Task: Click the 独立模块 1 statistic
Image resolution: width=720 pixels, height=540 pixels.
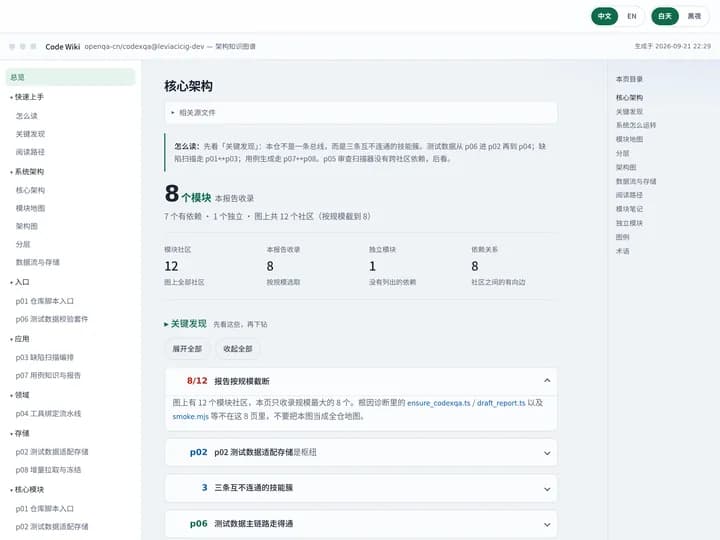Action: tap(393, 266)
